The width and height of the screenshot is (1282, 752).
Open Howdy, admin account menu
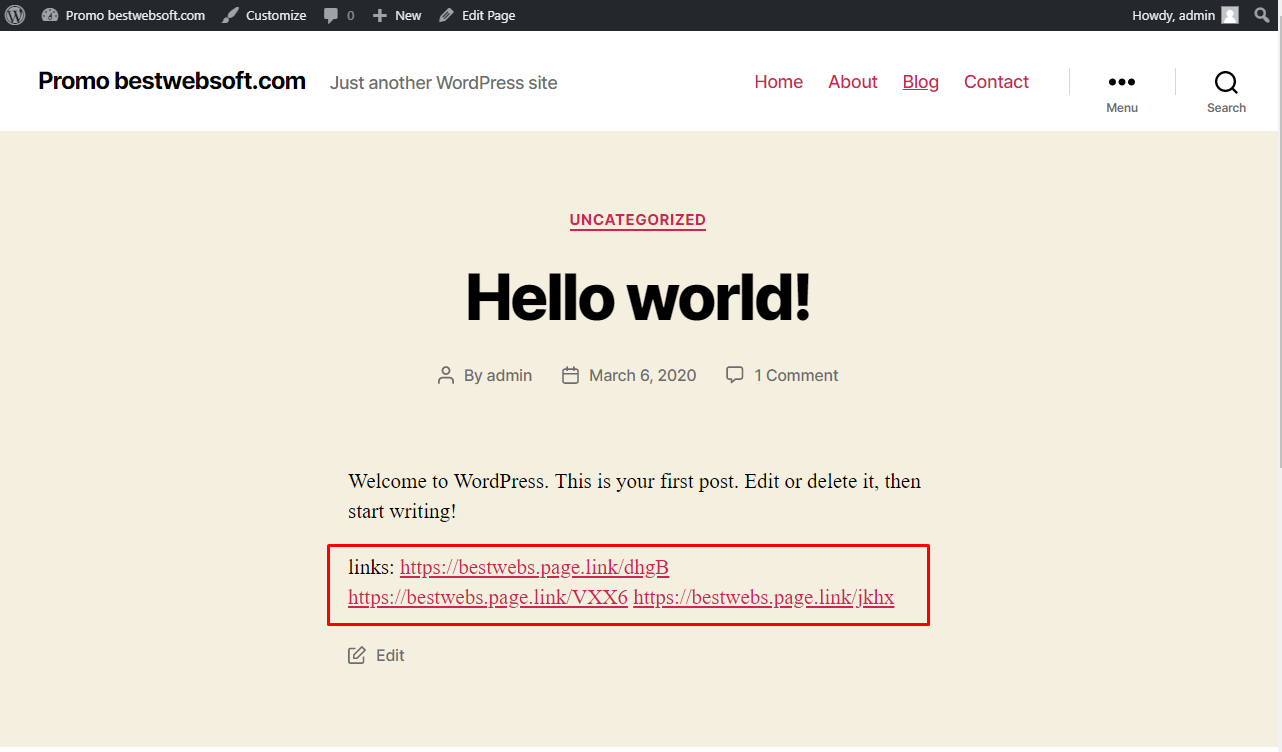point(1185,15)
